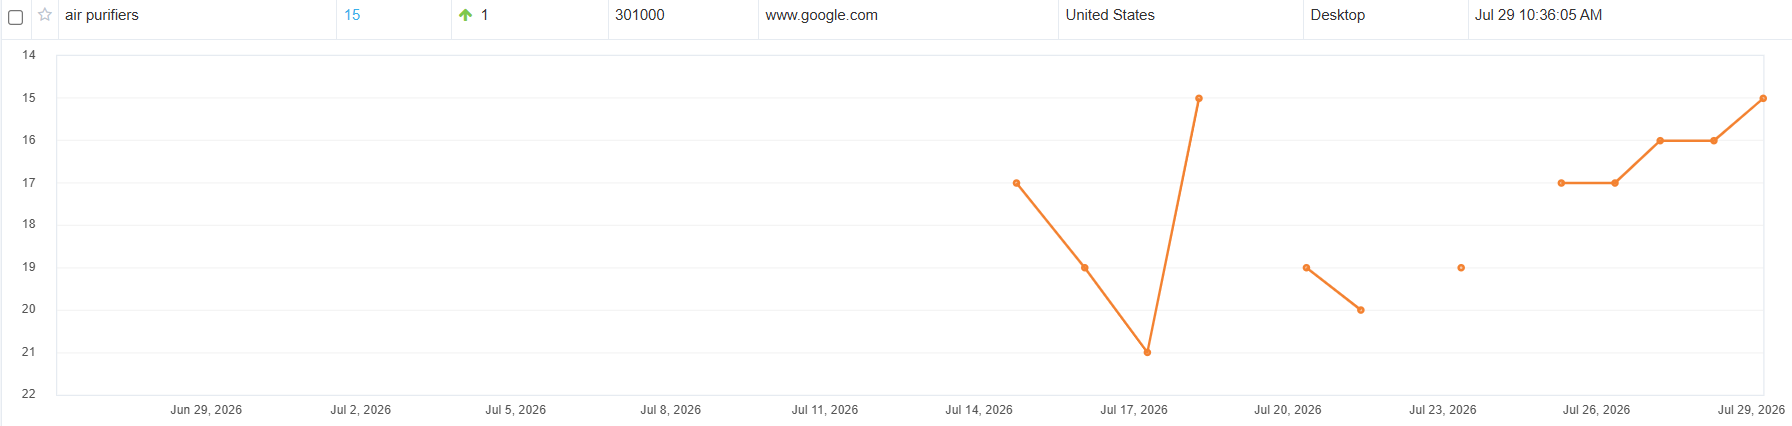
Task: Click the final data point on Jul 29
Action: coord(1763,98)
